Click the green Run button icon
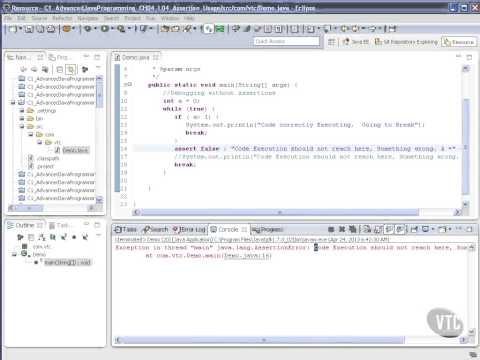Screen dimensions: 480x360 tap(104, 29)
